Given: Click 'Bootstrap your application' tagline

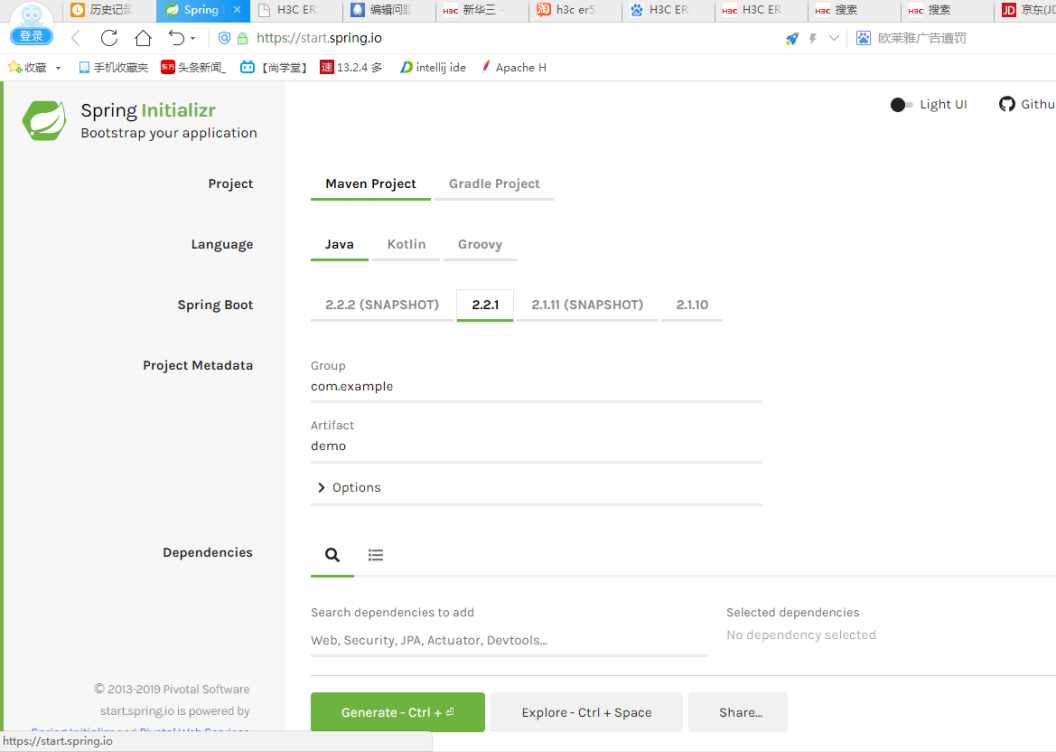Looking at the screenshot, I should [169, 133].
